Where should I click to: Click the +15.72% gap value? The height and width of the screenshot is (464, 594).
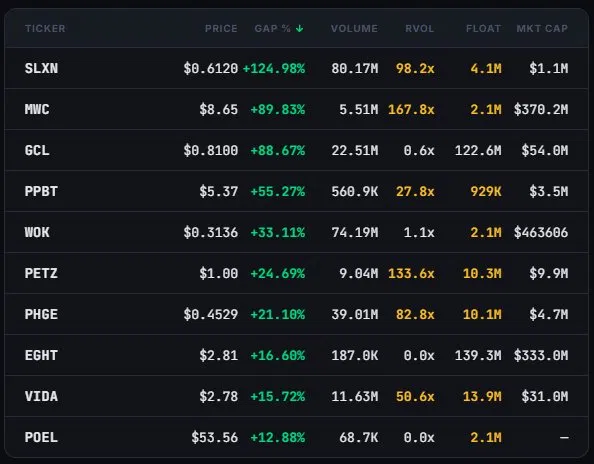click(x=278, y=396)
